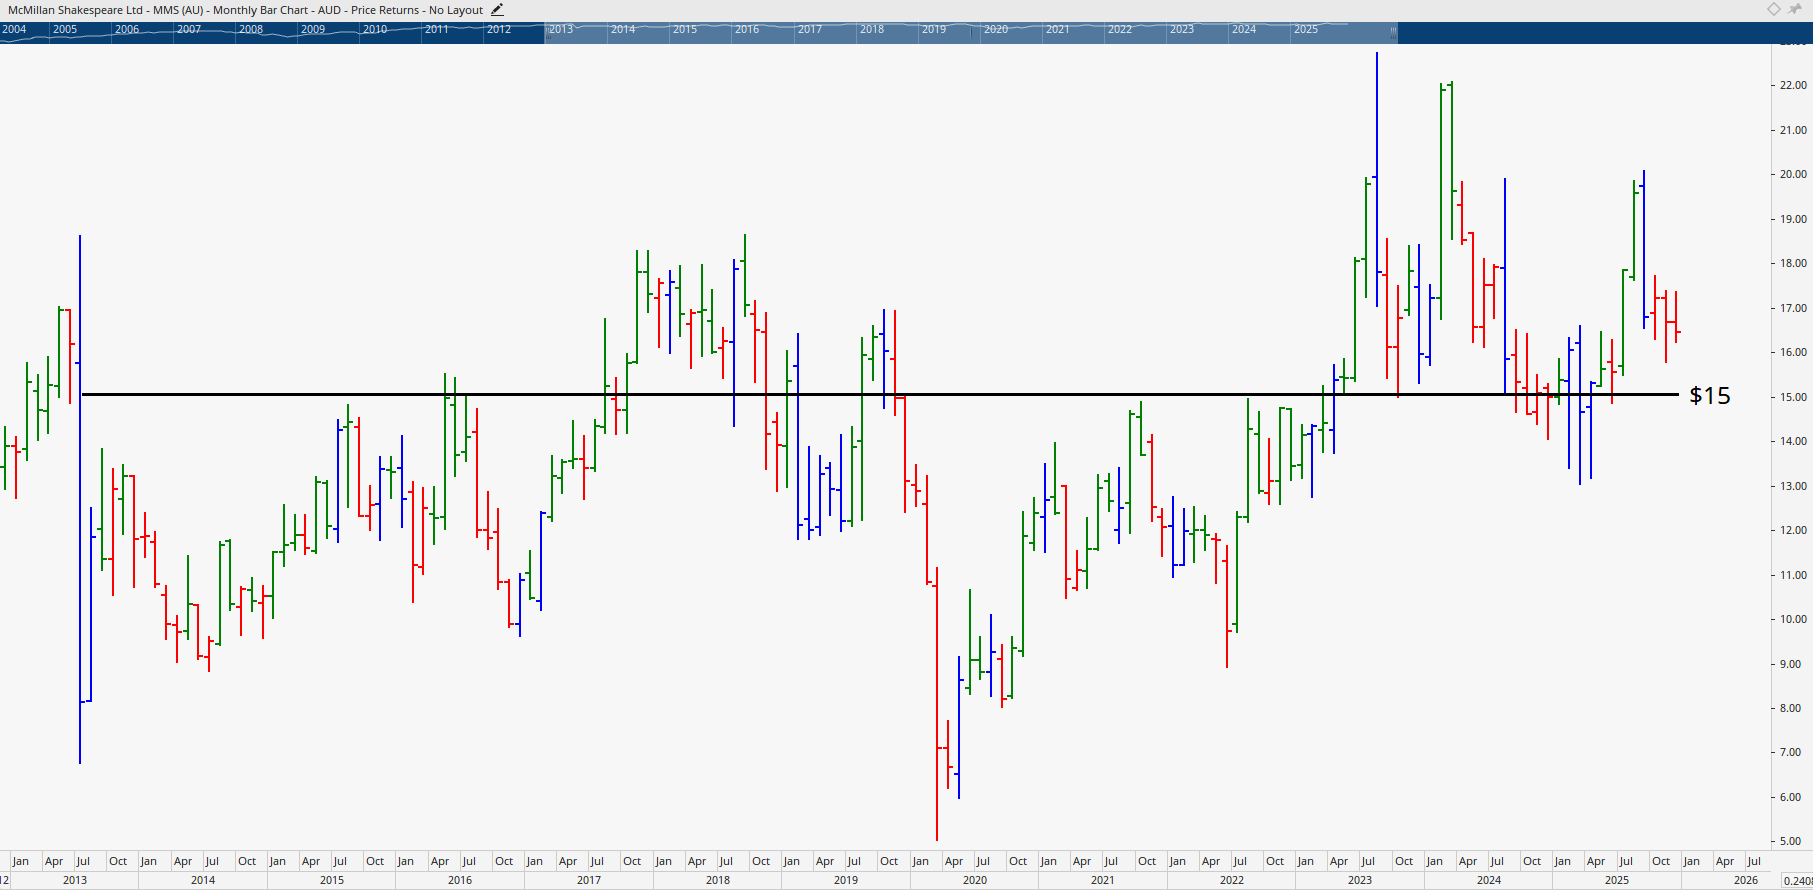Select the $15 horizontal line label
The height and width of the screenshot is (890, 1813).
click(1709, 396)
